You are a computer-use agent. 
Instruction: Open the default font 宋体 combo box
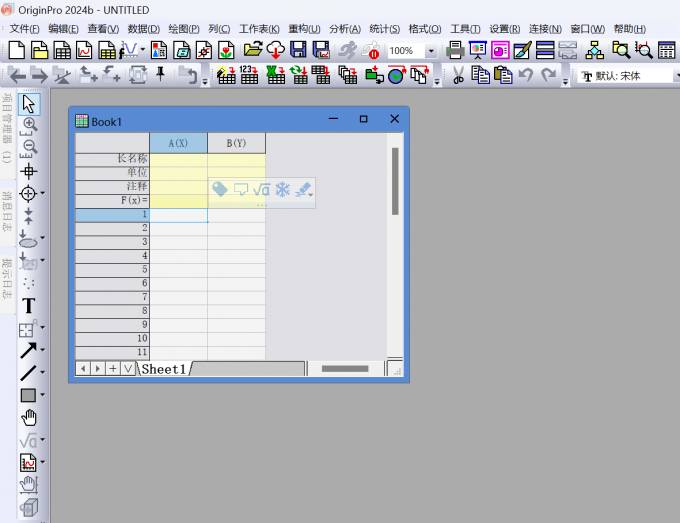pyautogui.click(x=629, y=76)
